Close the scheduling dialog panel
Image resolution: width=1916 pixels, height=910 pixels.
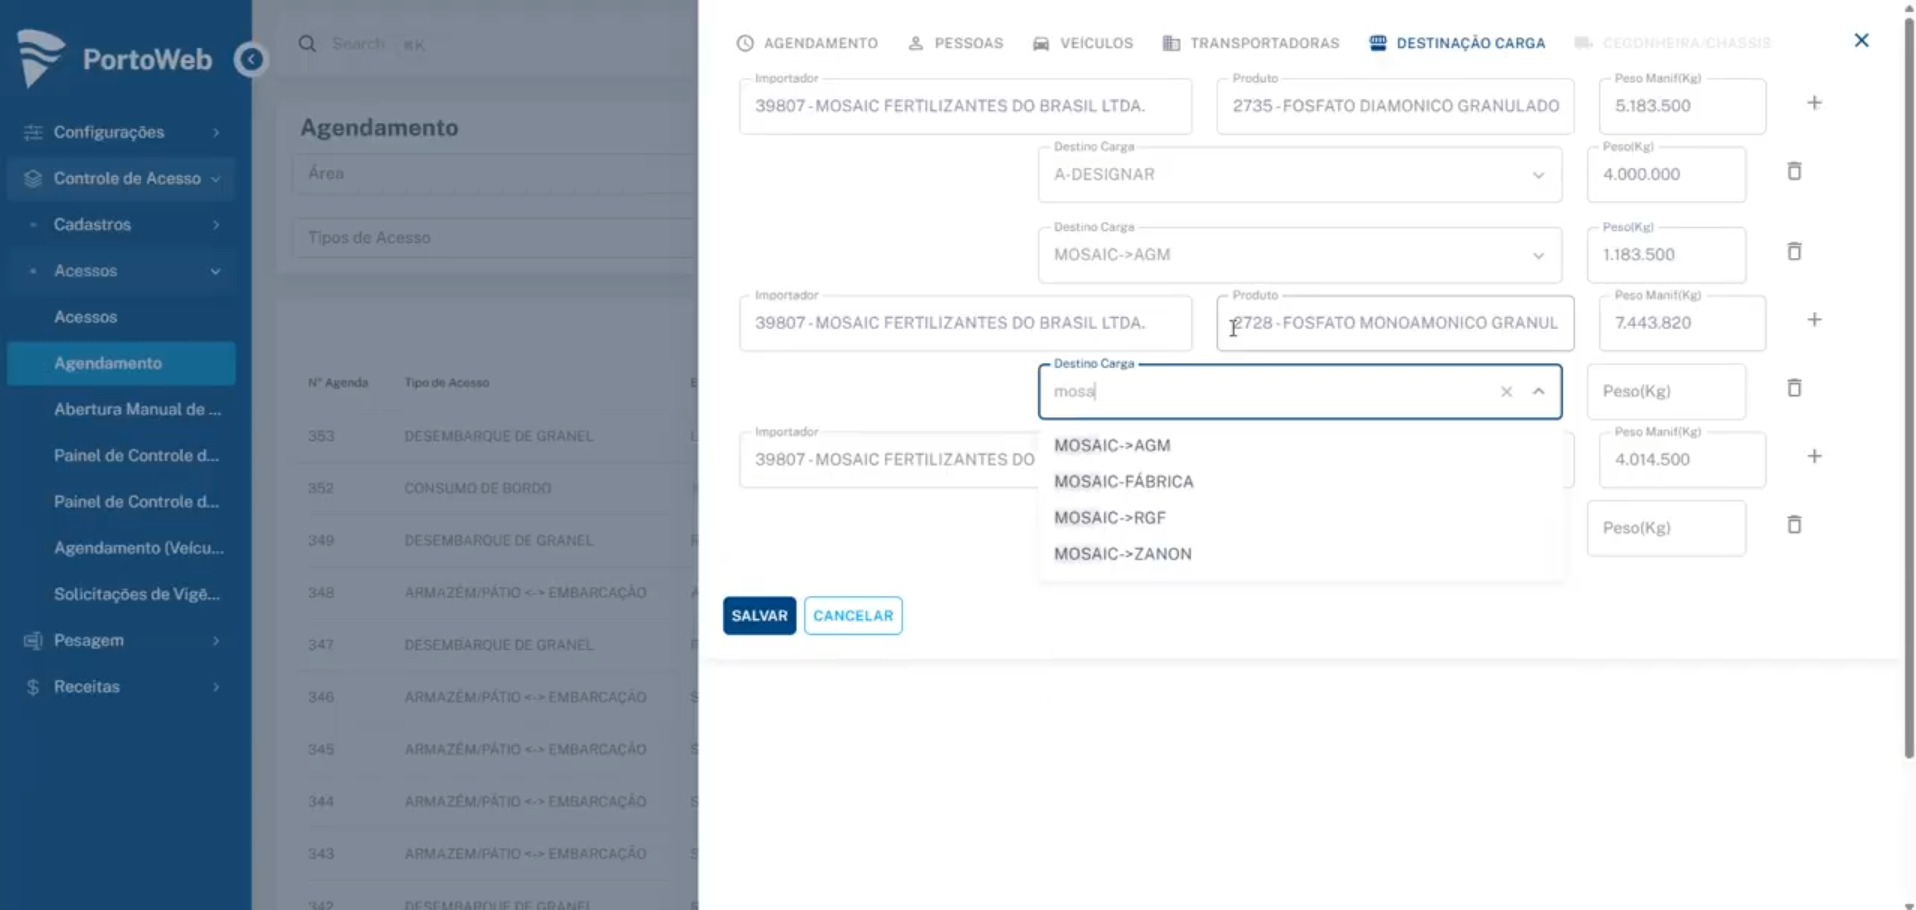tap(1861, 41)
